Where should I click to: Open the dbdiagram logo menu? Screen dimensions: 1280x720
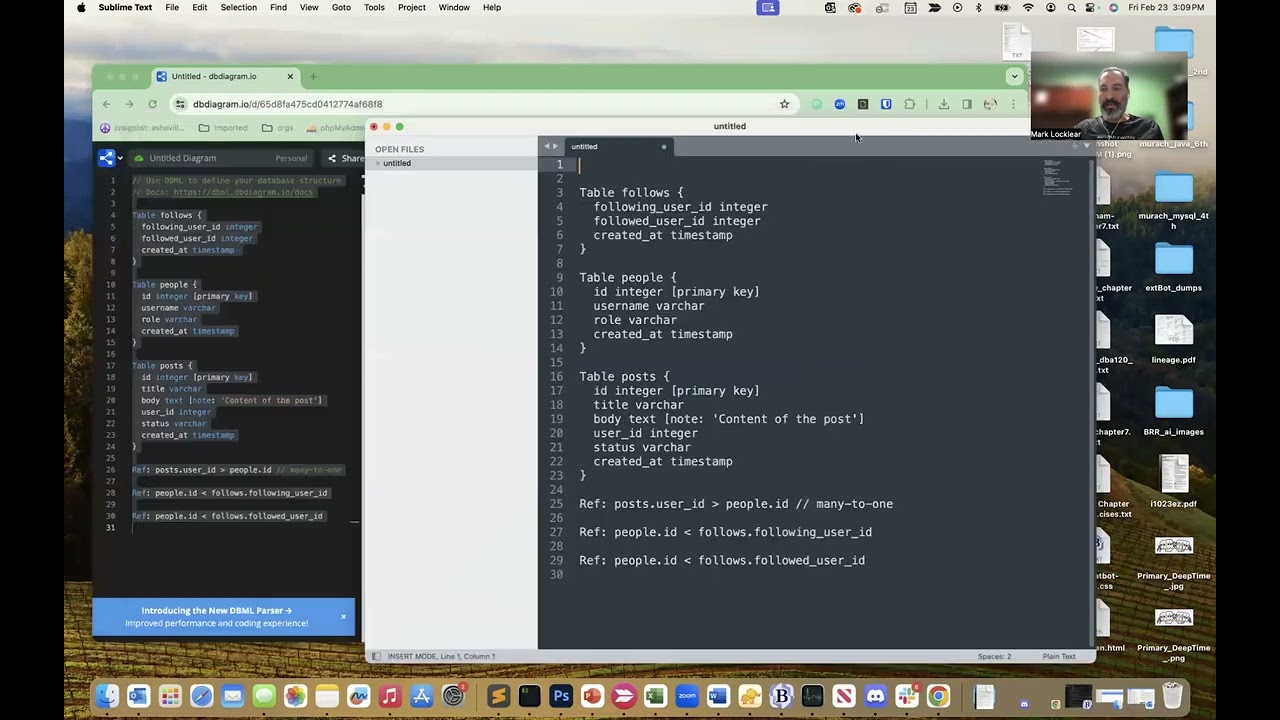coord(110,158)
